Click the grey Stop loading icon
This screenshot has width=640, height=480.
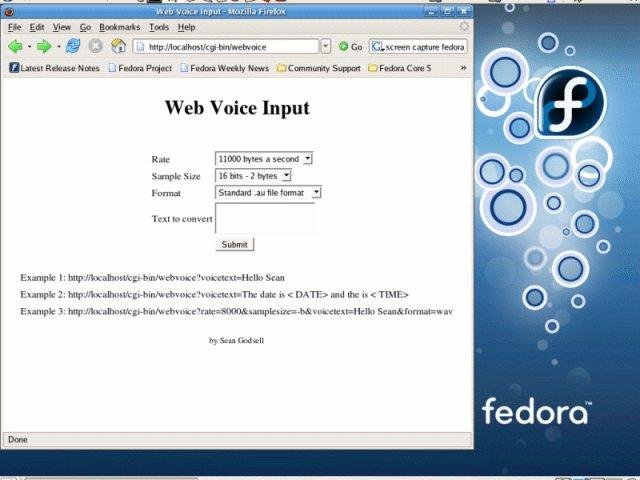tap(96, 46)
